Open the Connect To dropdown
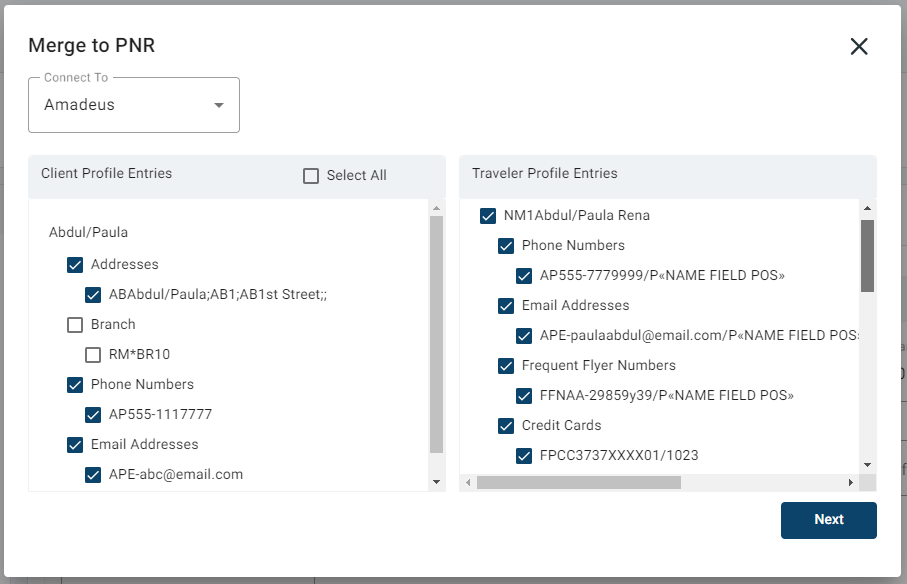This screenshot has width=907, height=584. 134,104
